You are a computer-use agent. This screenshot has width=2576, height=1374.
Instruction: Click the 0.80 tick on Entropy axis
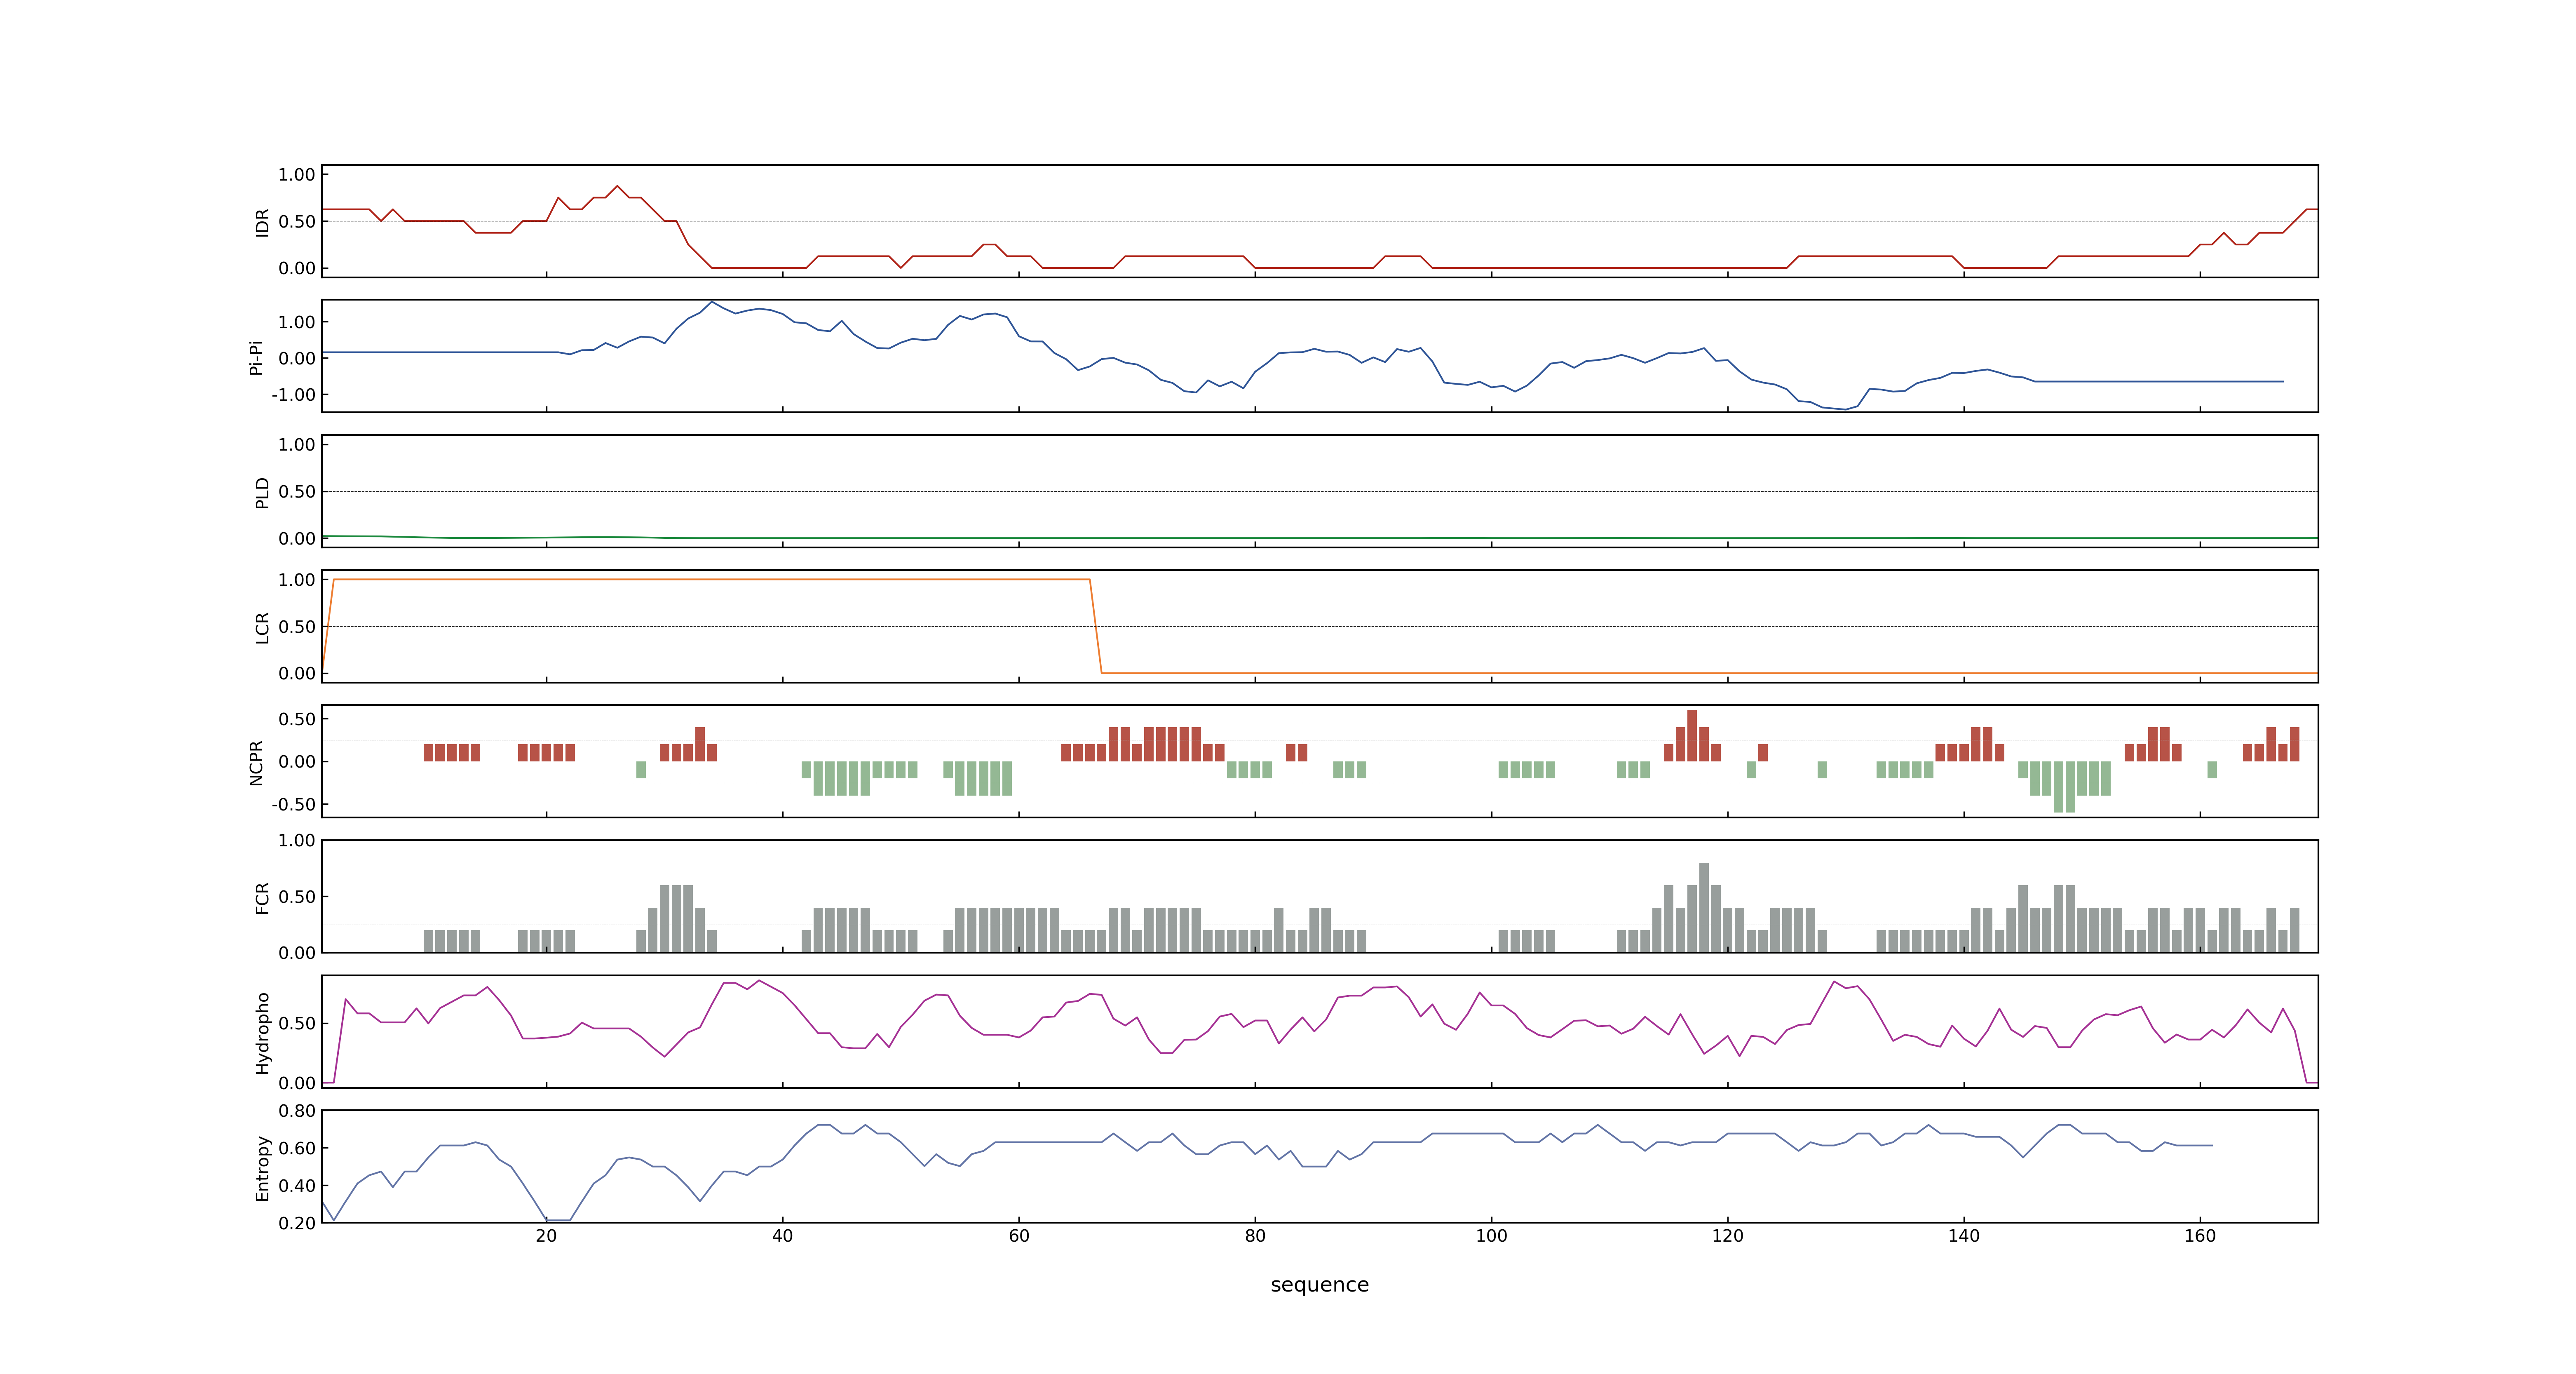[297, 1111]
